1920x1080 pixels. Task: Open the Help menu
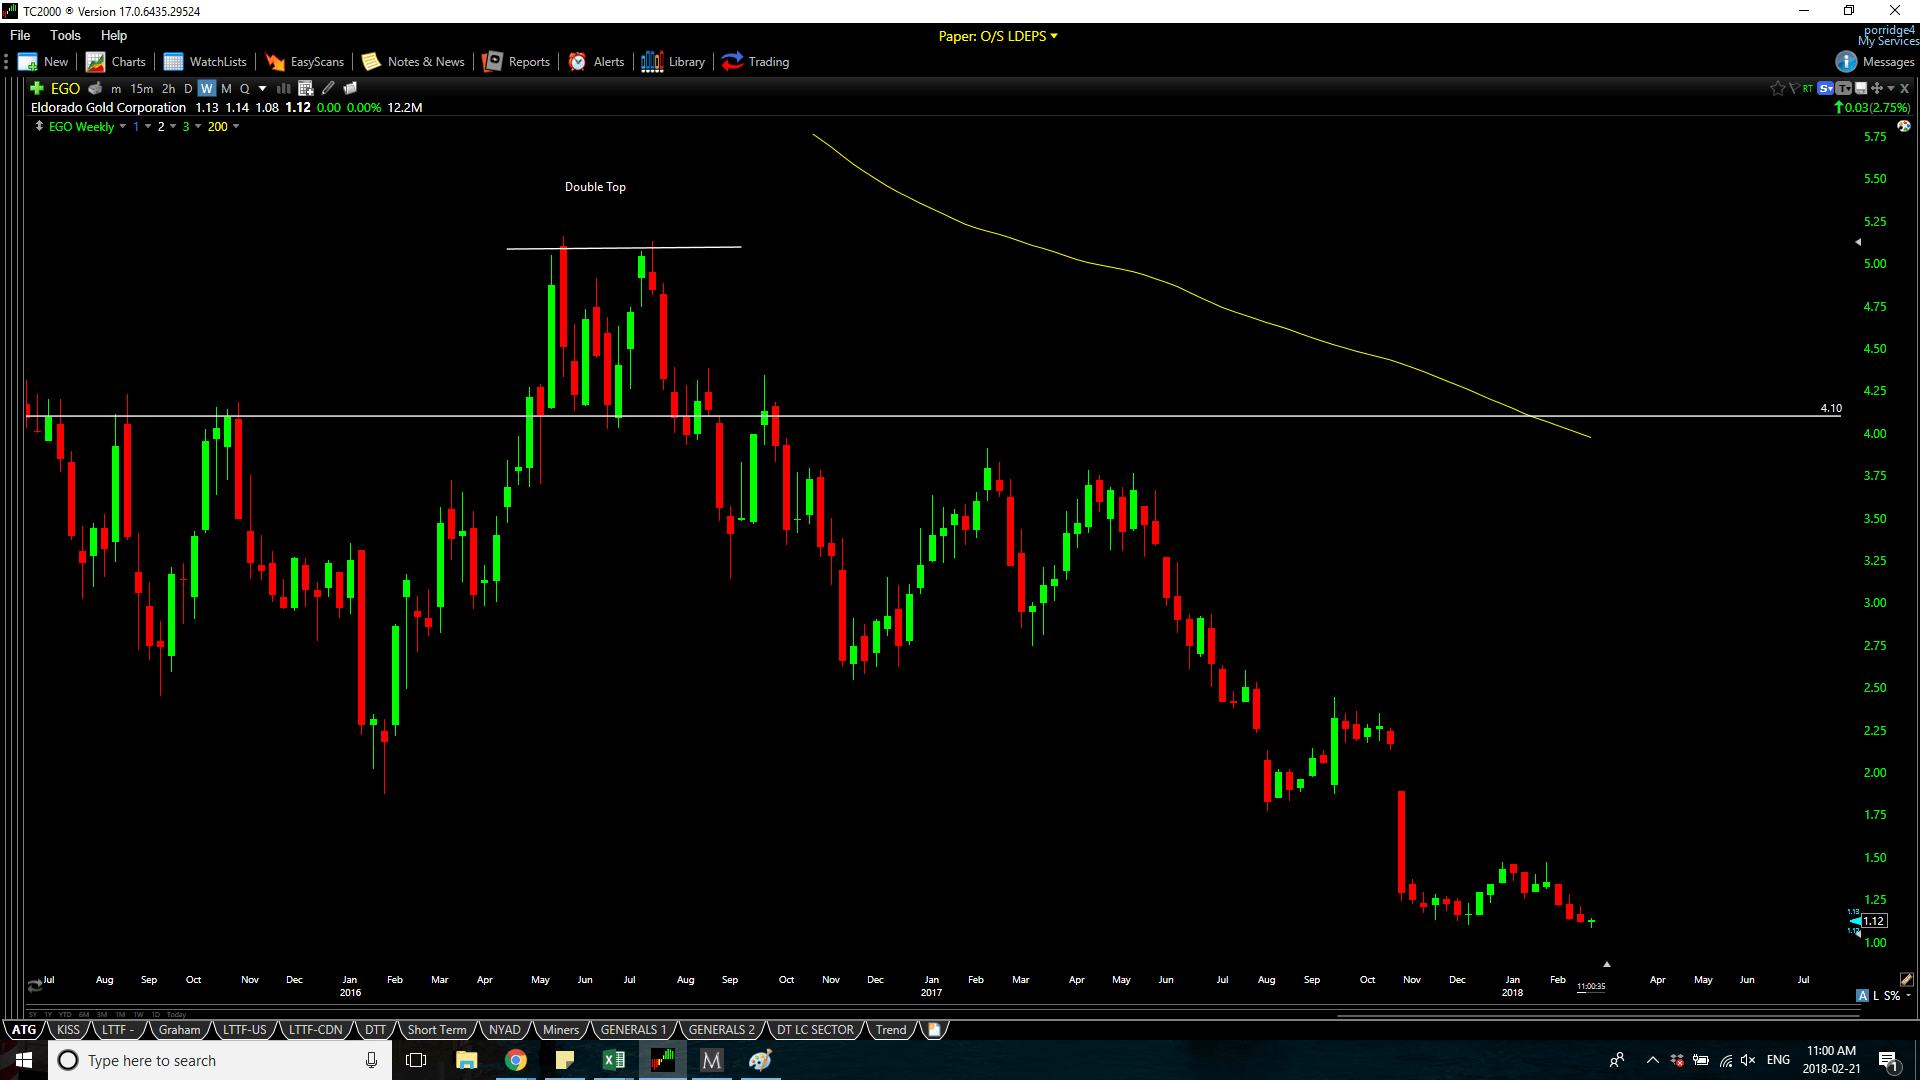click(114, 35)
